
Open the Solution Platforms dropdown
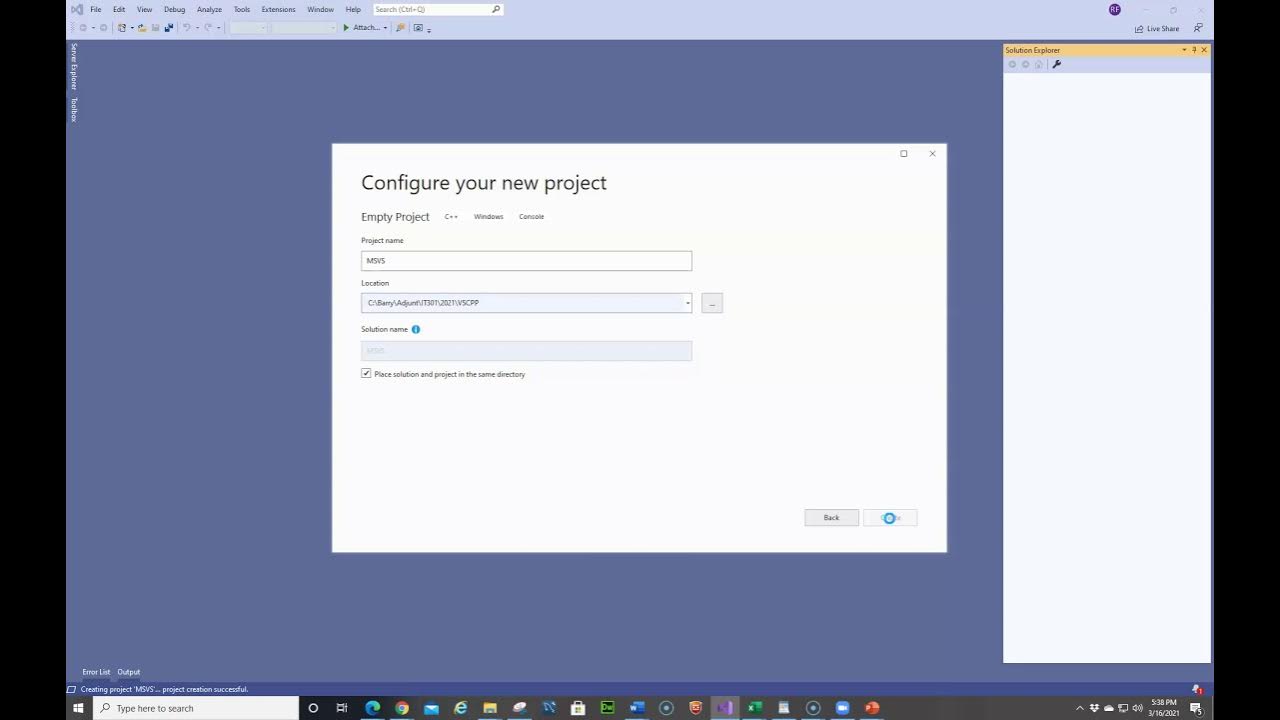click(x=303, y=28)
